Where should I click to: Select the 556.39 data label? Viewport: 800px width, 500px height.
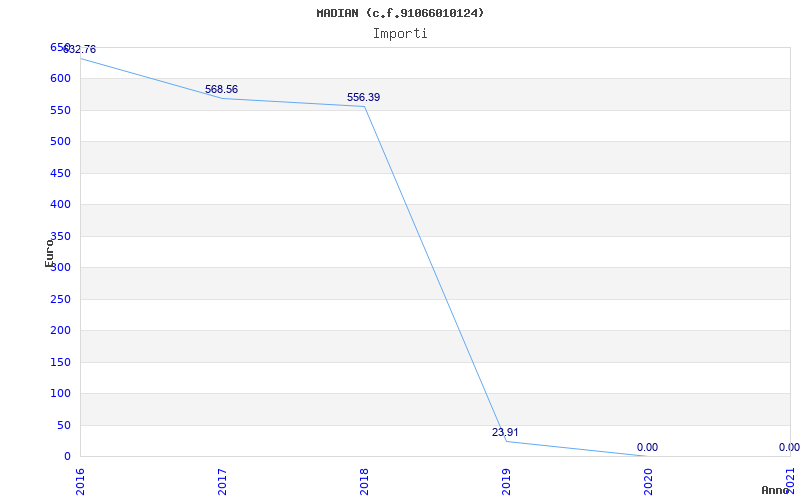coord(363,97)
